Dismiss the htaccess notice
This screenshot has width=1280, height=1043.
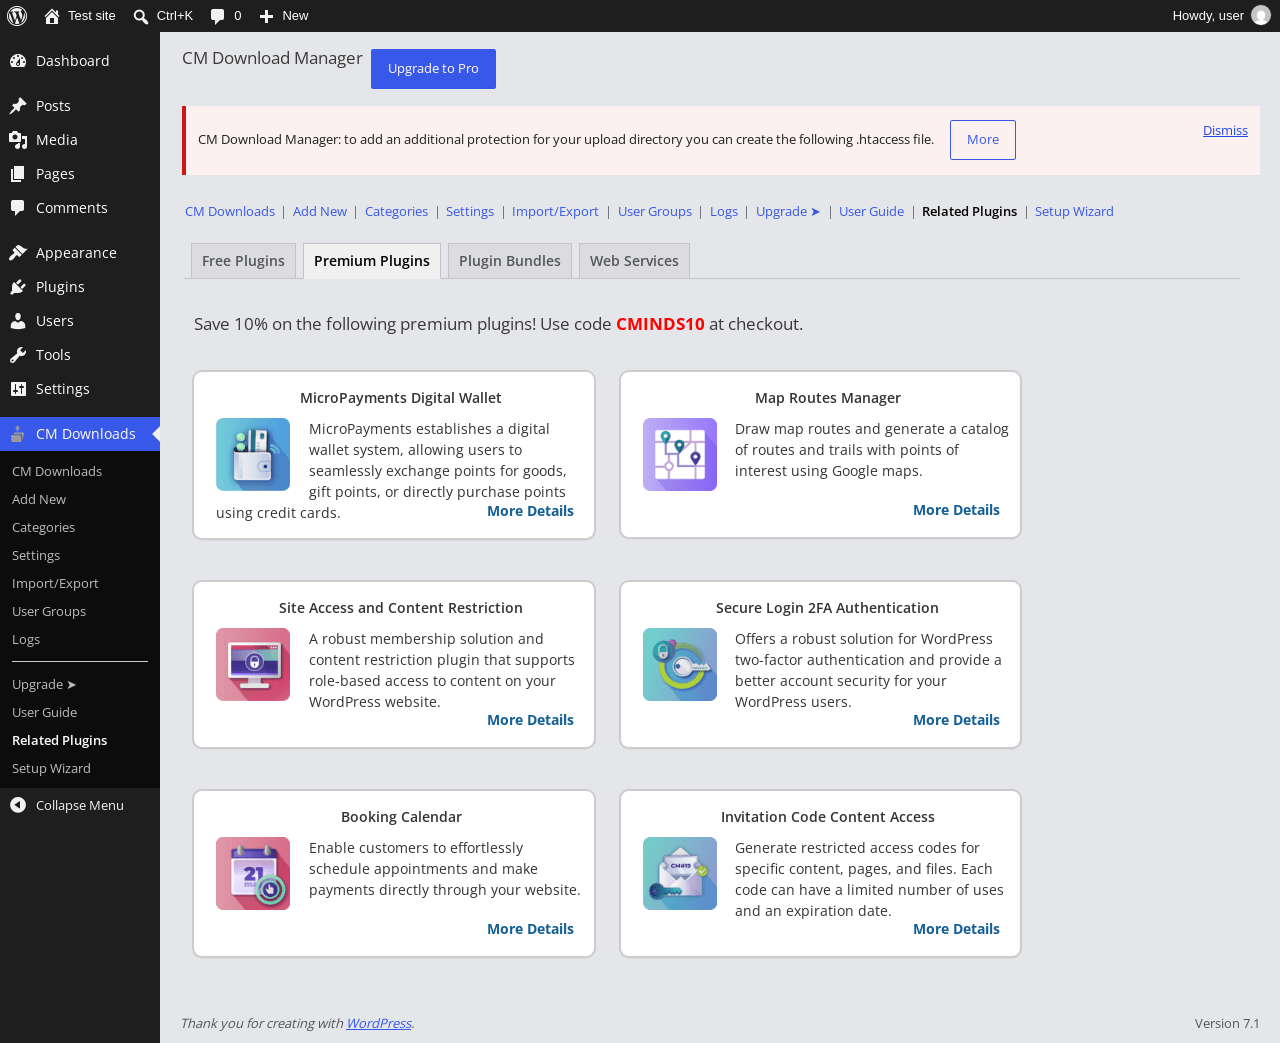pos(1225,130)
